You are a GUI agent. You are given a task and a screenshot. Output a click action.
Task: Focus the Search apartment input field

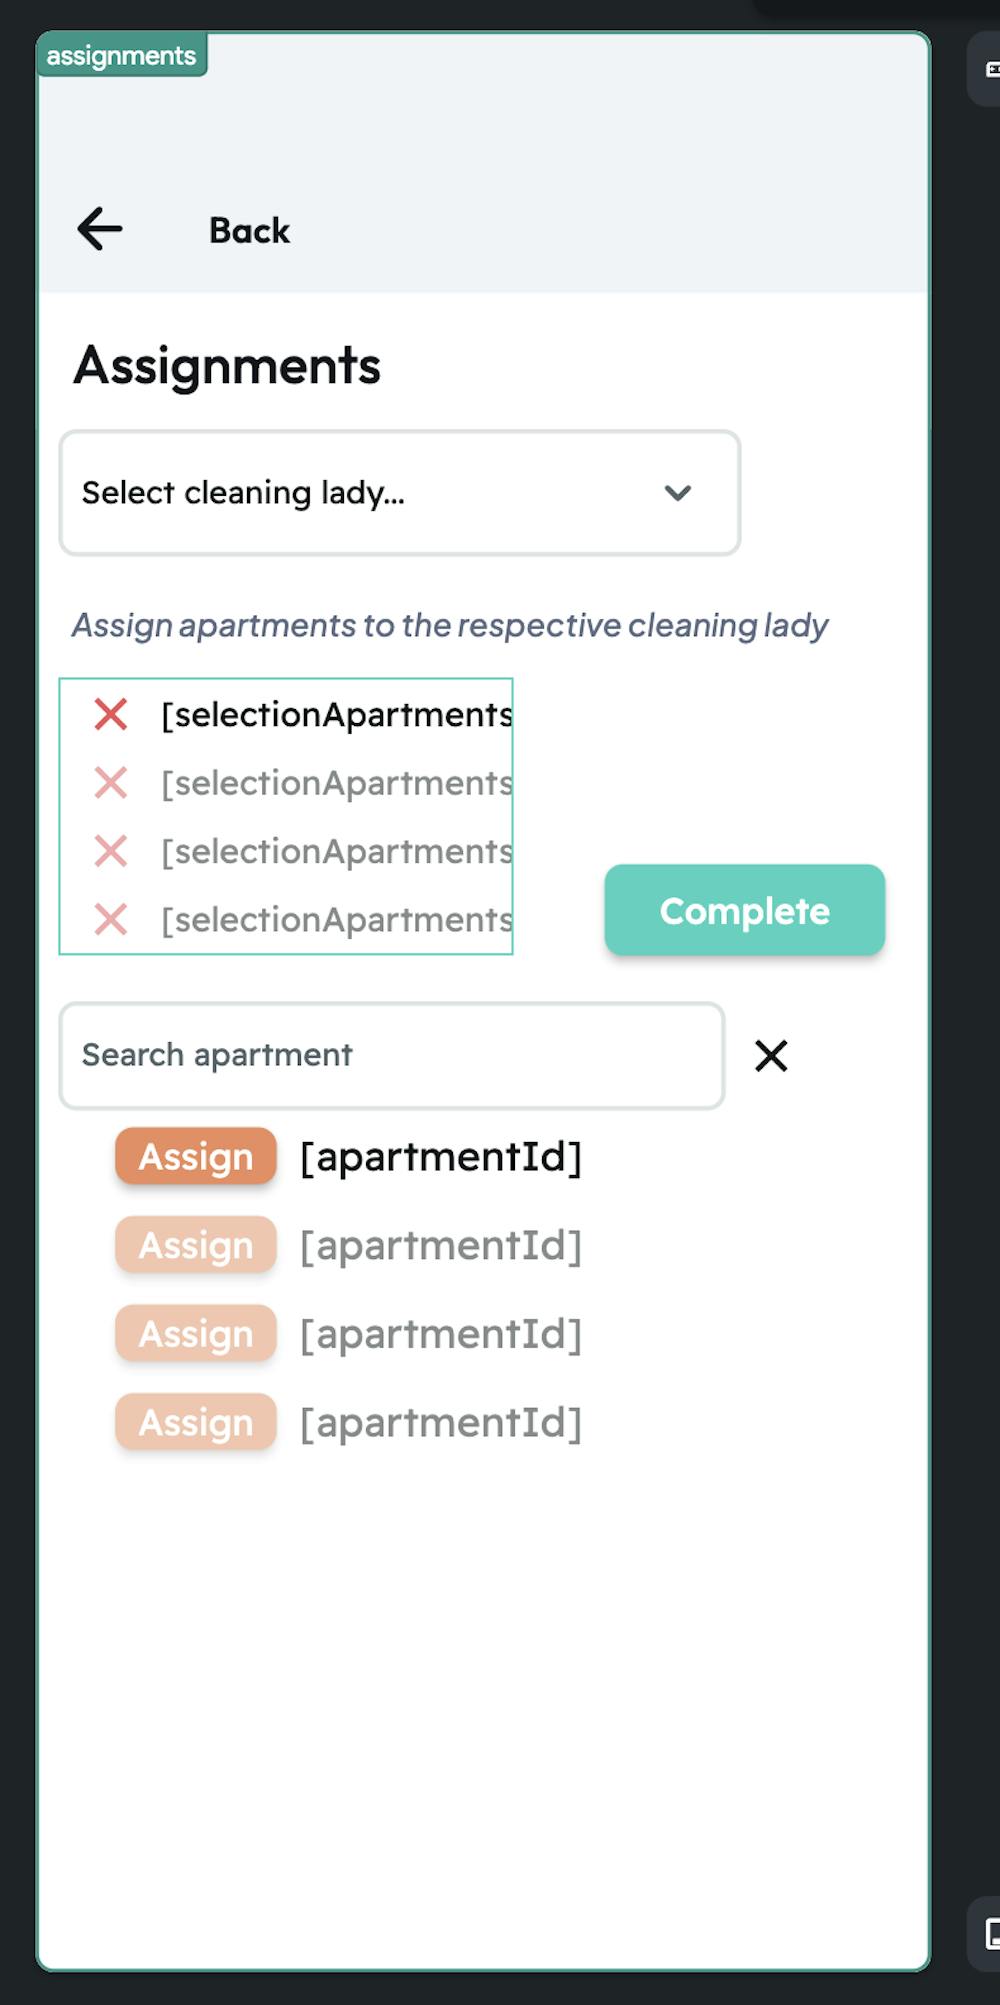[x=391, y=1055]
